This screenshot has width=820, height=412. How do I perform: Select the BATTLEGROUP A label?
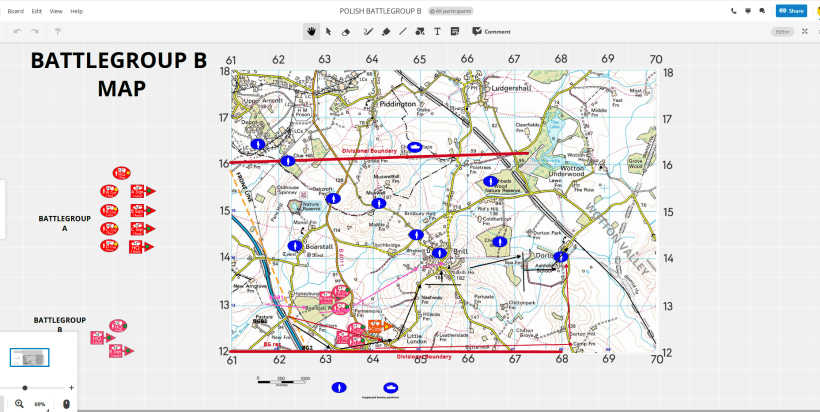tap(64, 223)
